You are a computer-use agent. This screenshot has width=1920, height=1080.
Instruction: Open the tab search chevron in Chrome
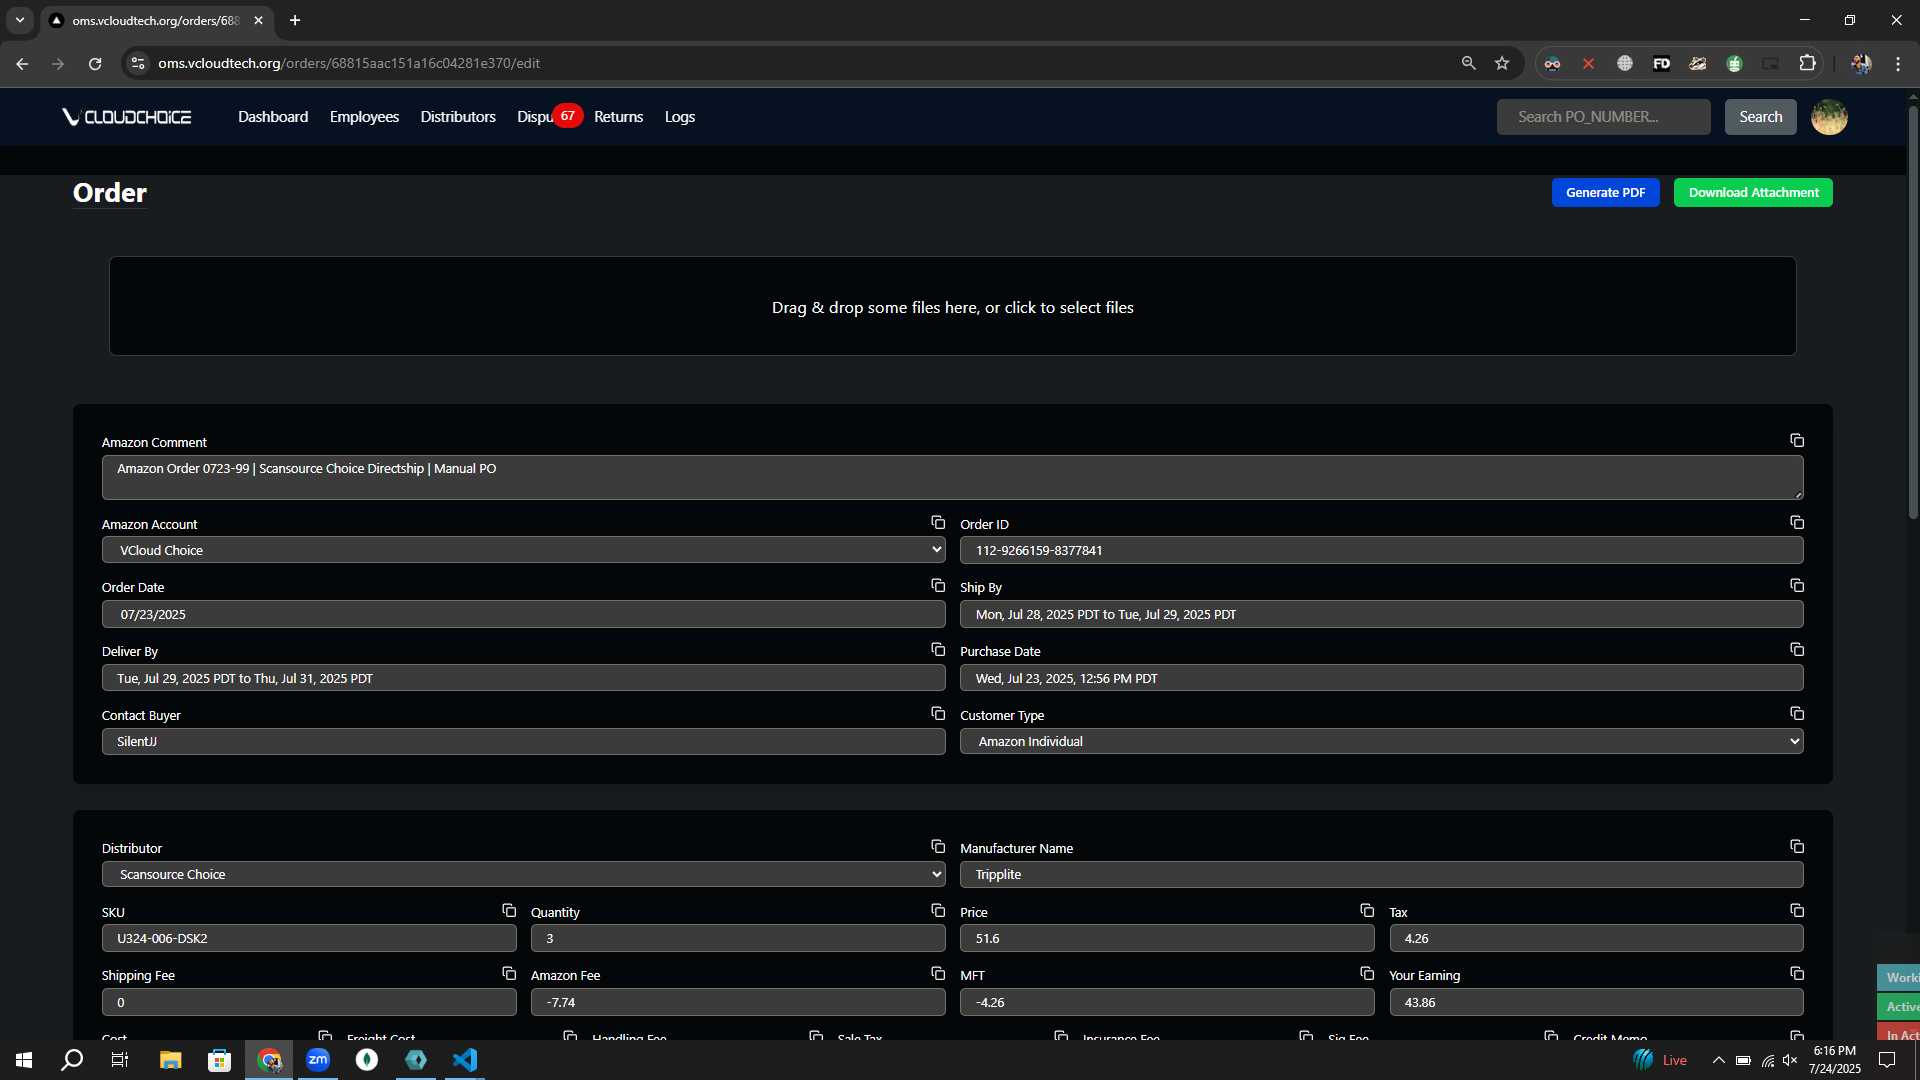(20, 20)
